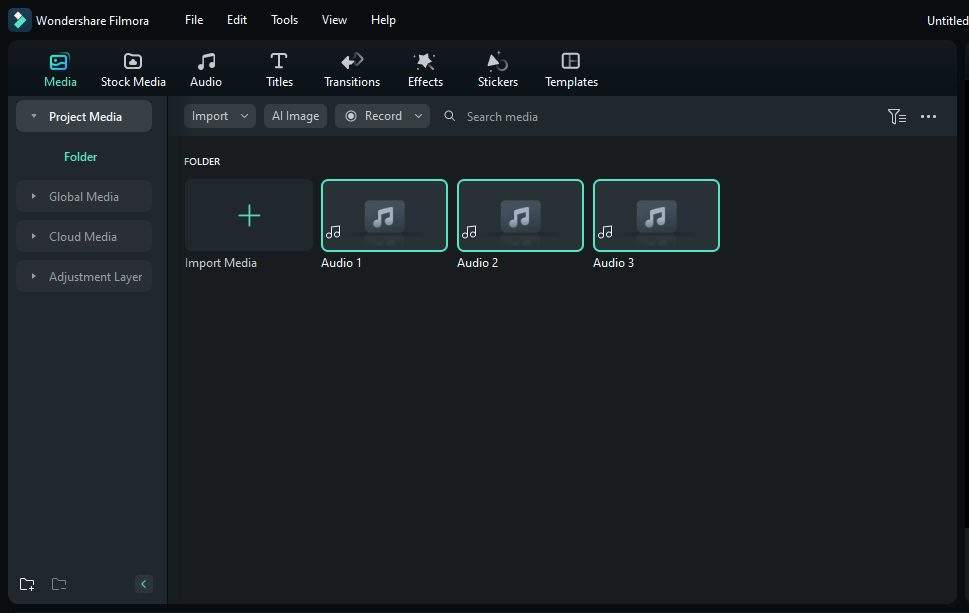Viewport: 969px width, 613px height.
Task: Expand the Adjustment Layer section
Action: tap(33, 277)
